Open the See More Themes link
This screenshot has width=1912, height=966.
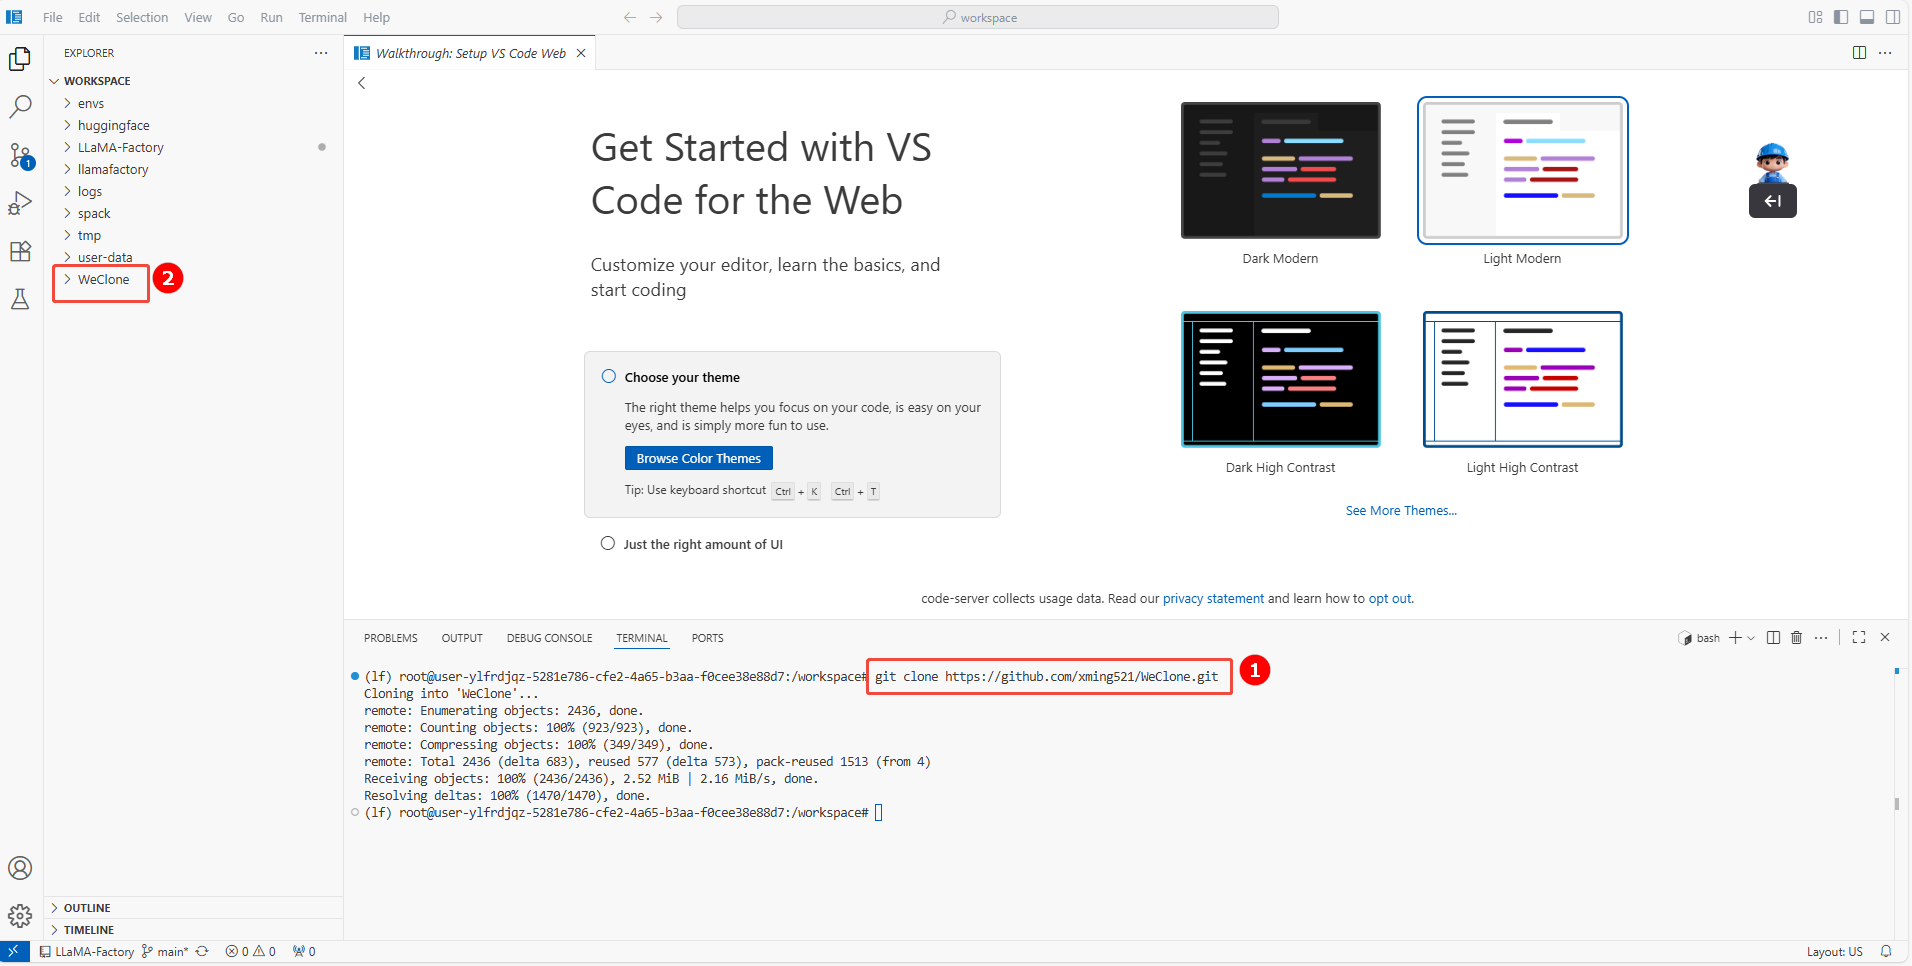pos(1401,511)
